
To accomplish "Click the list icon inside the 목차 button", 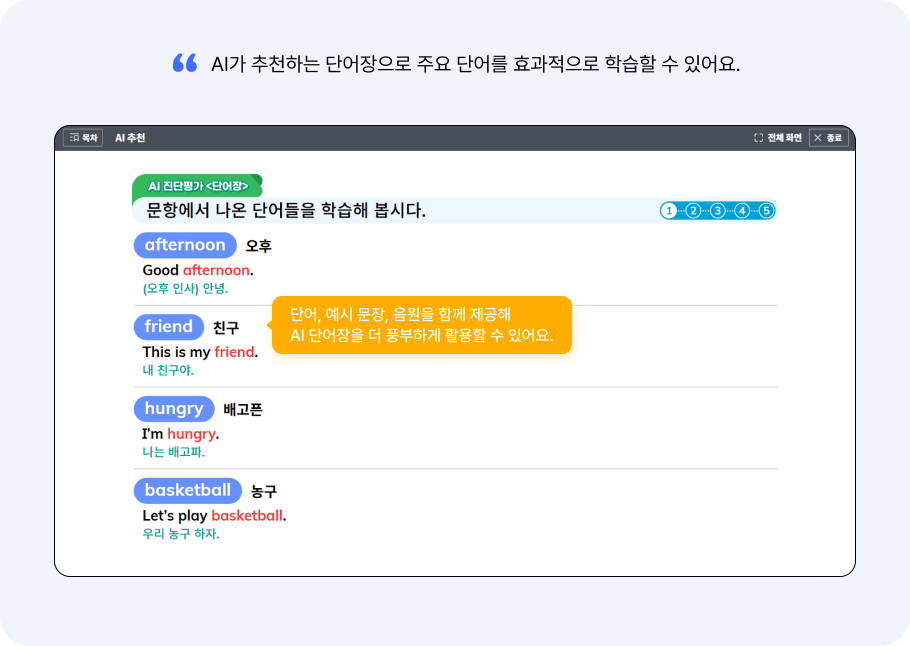I will coord(72,137).
